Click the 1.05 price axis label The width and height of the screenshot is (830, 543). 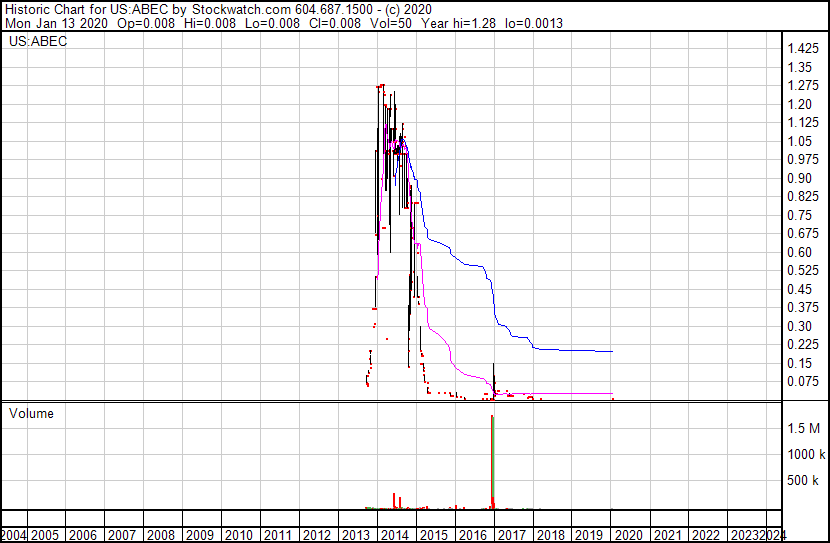coord(800,141)
